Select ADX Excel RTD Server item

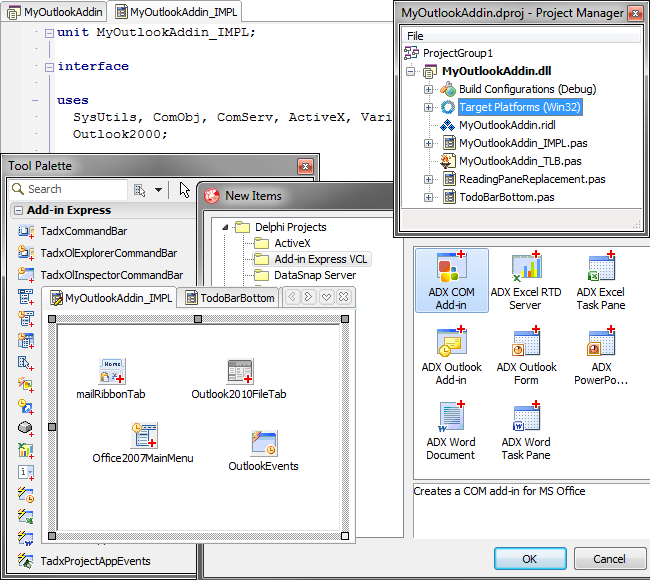526,280
